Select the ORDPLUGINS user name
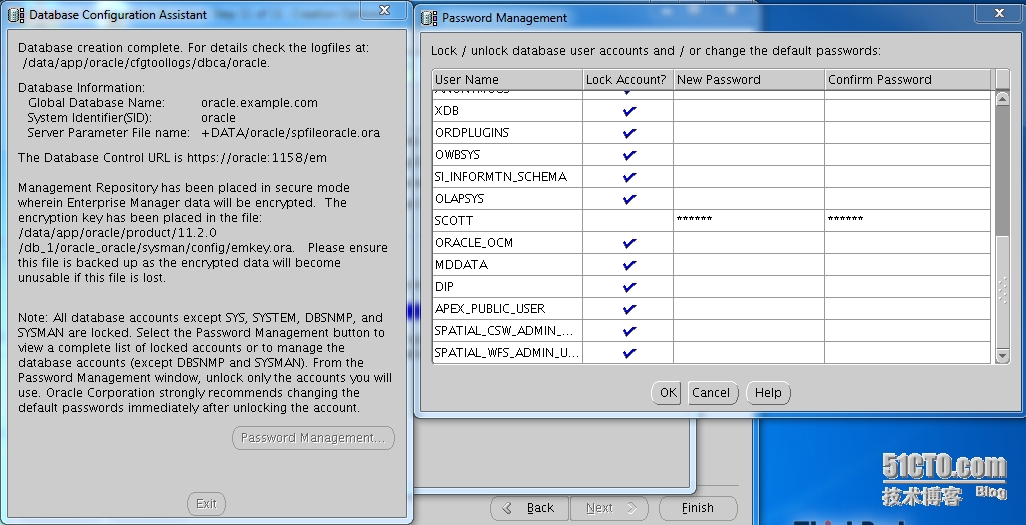Screen dimensions: 1026x525 point(507,133)
